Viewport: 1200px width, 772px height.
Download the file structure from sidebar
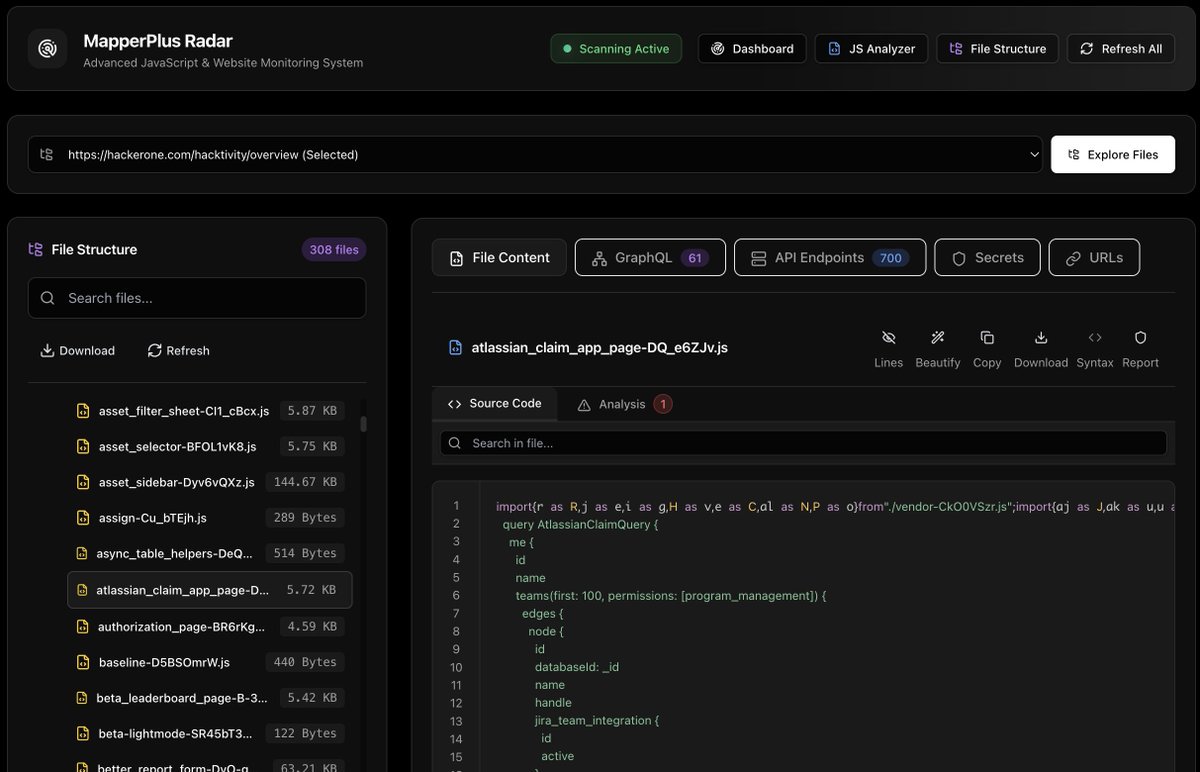pyautogui.click(x=77, y=351)
